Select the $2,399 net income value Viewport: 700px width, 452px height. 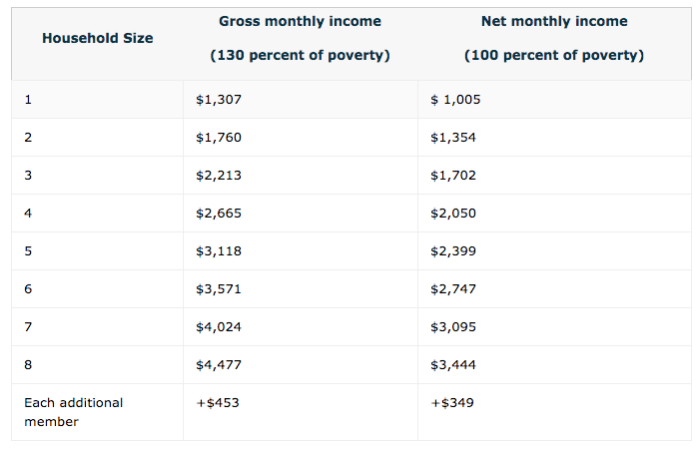pyautogui.click(x=453, y=251)
